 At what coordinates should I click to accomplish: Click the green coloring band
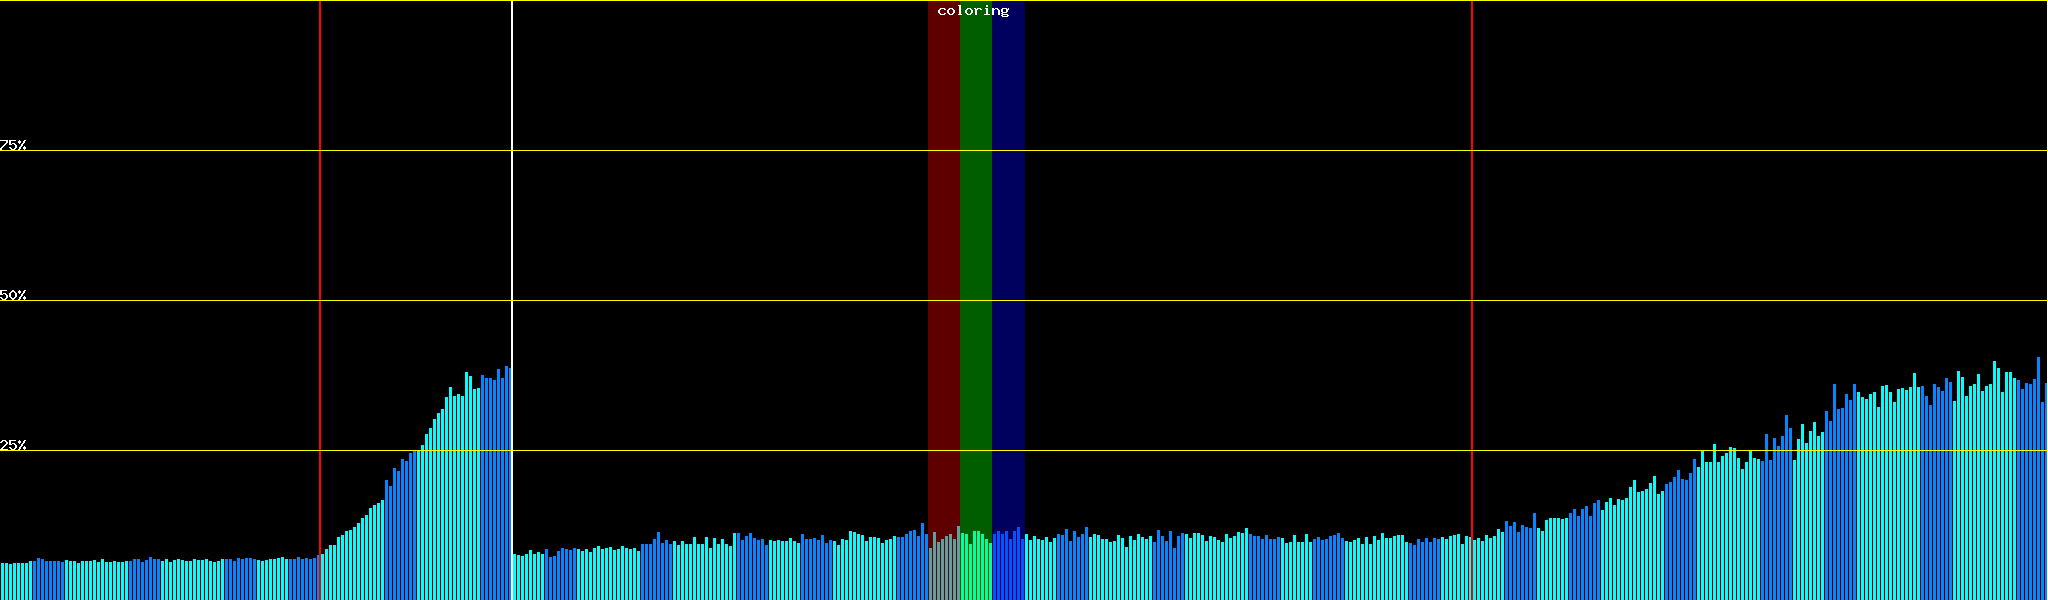975,250
